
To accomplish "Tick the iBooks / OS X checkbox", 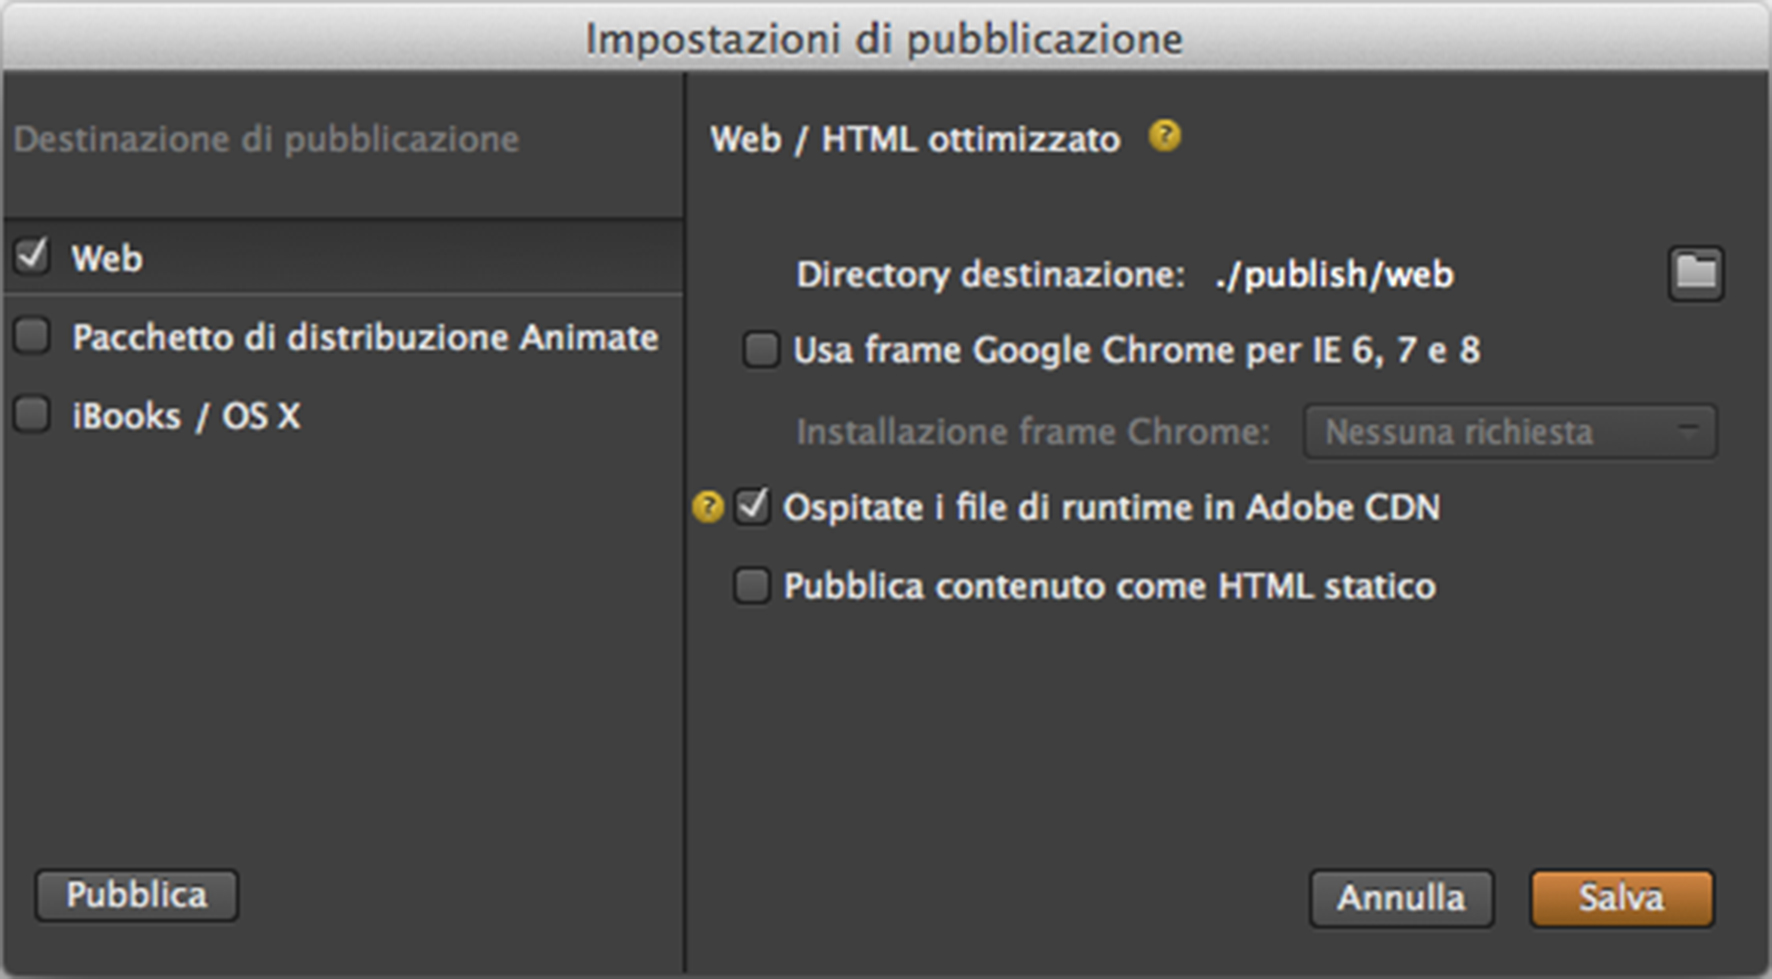I will point(32,414).
